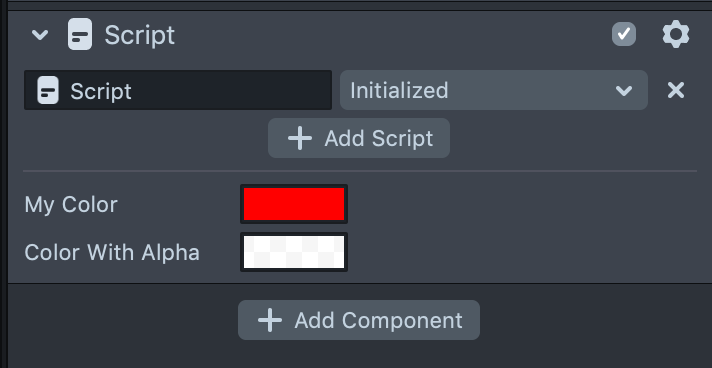Screen dimensions: 712x368
Task: Click the Add Component button
Action: (359, 320)
